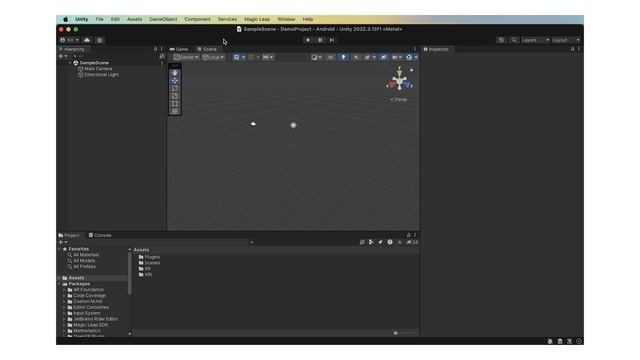Open the global search magnifier icon

point(514,40)
